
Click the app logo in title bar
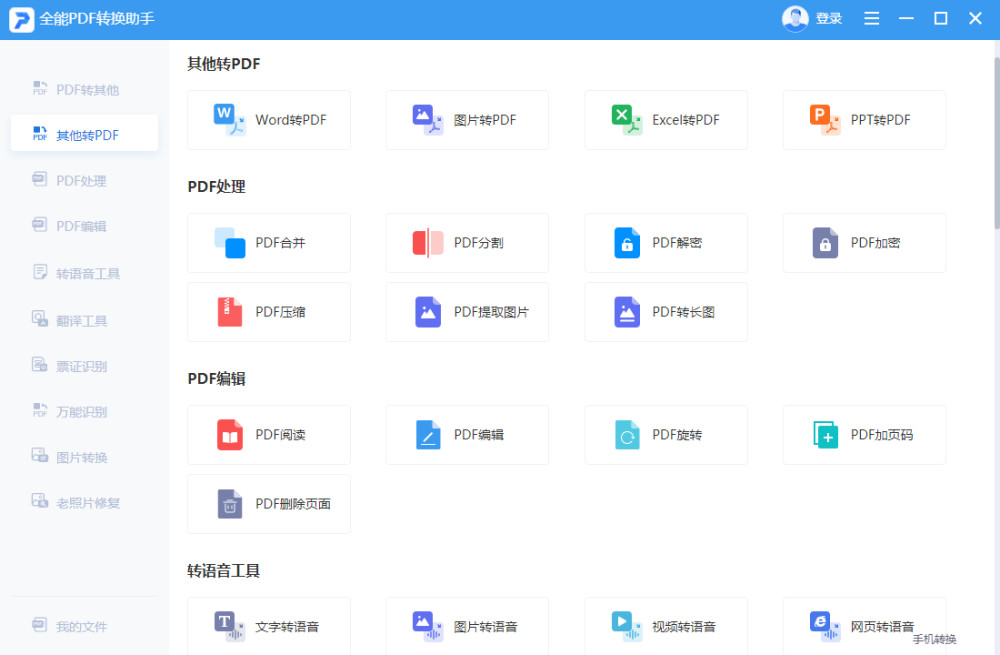point(21,19)
